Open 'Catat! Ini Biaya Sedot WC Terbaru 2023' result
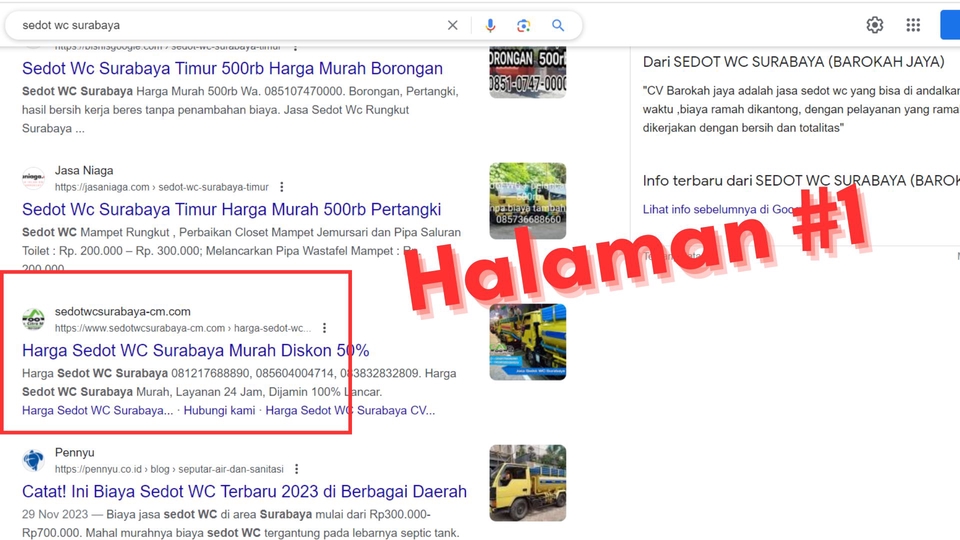Screen dimensions: 960x540 pos(244,491)
